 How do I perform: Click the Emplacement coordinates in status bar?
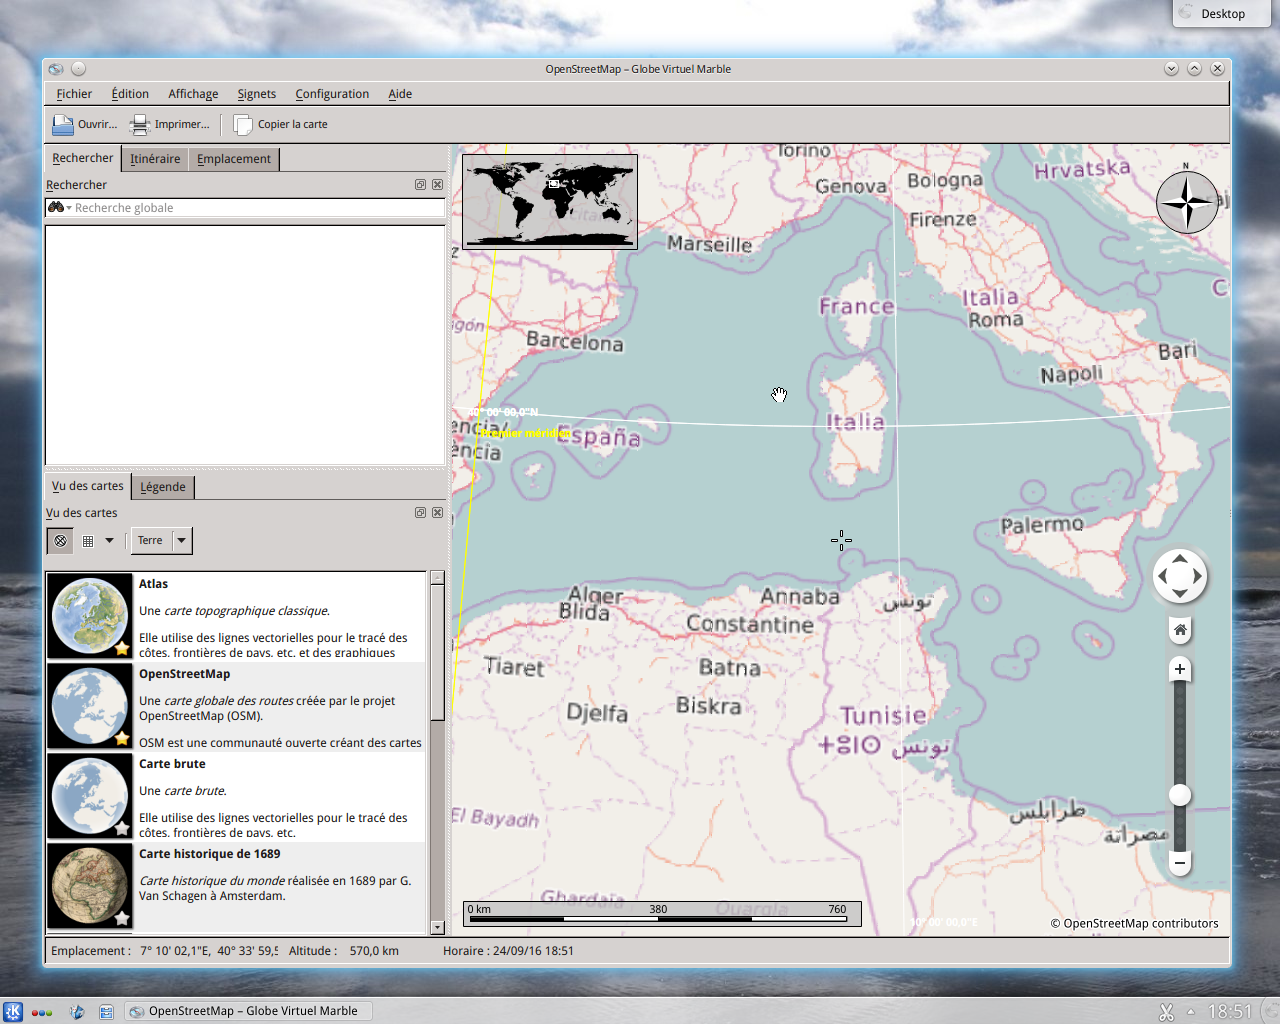[x=165, y=951]
